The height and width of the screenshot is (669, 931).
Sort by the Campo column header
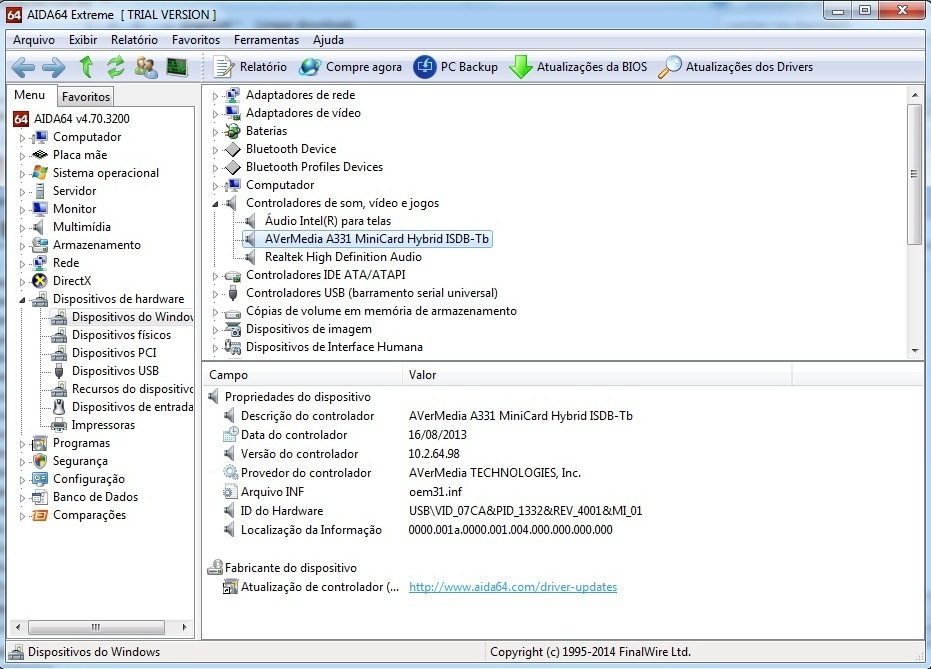[303, 375]
